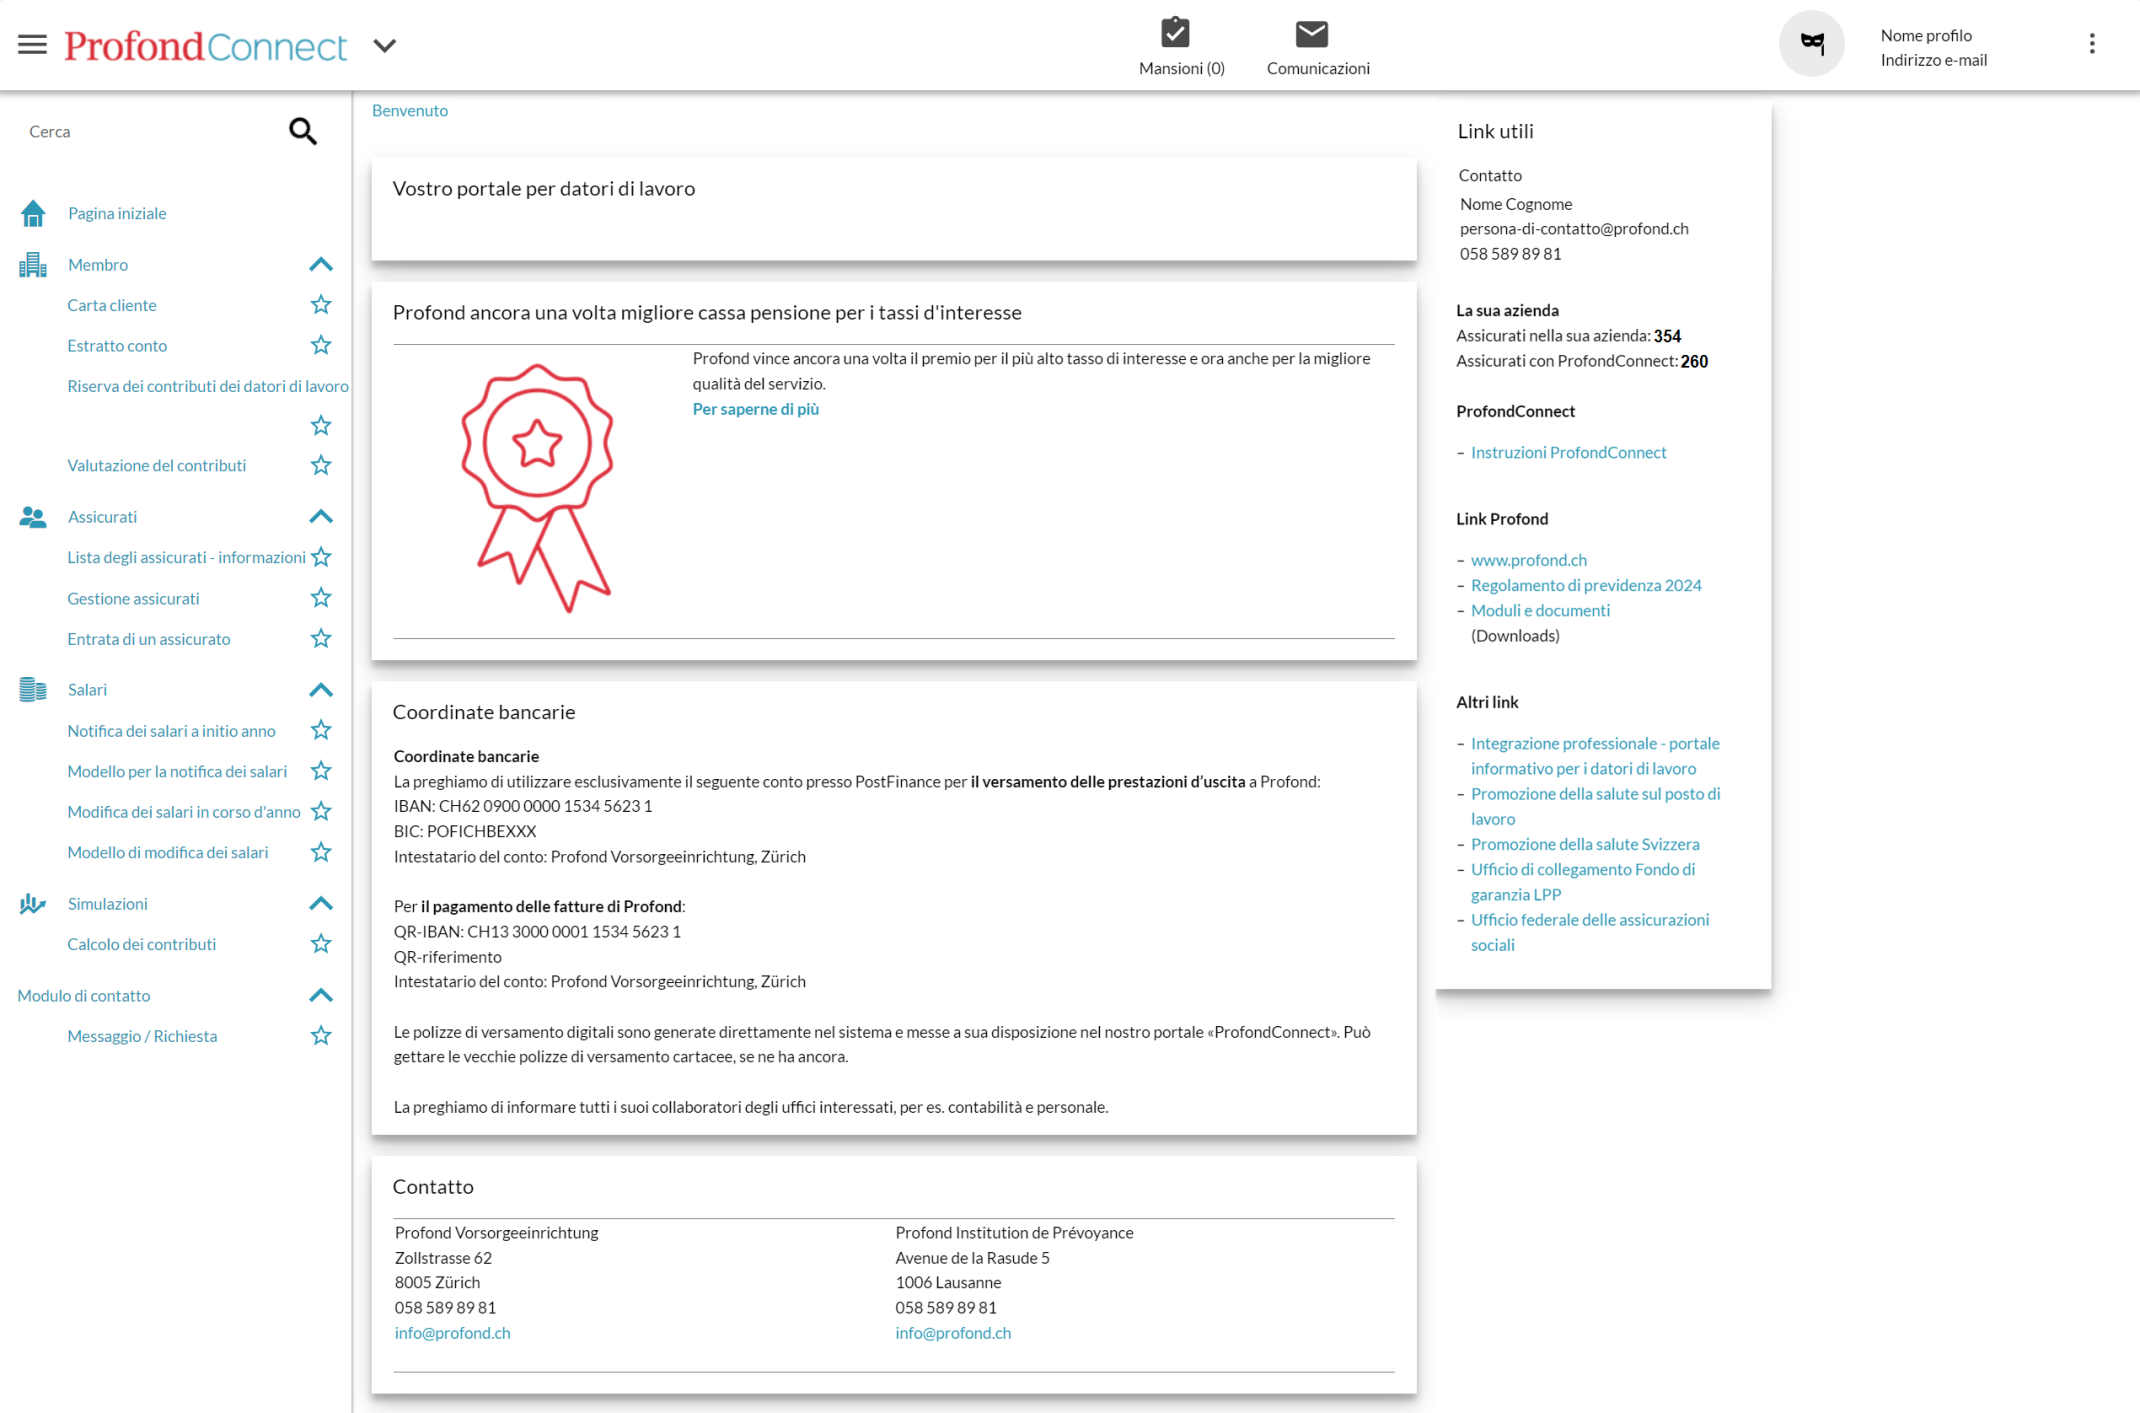This screenshot has height=1413, width=2140.
Task: Click the Mansioni clipboard icon
Action: [x=1175, y=33]
